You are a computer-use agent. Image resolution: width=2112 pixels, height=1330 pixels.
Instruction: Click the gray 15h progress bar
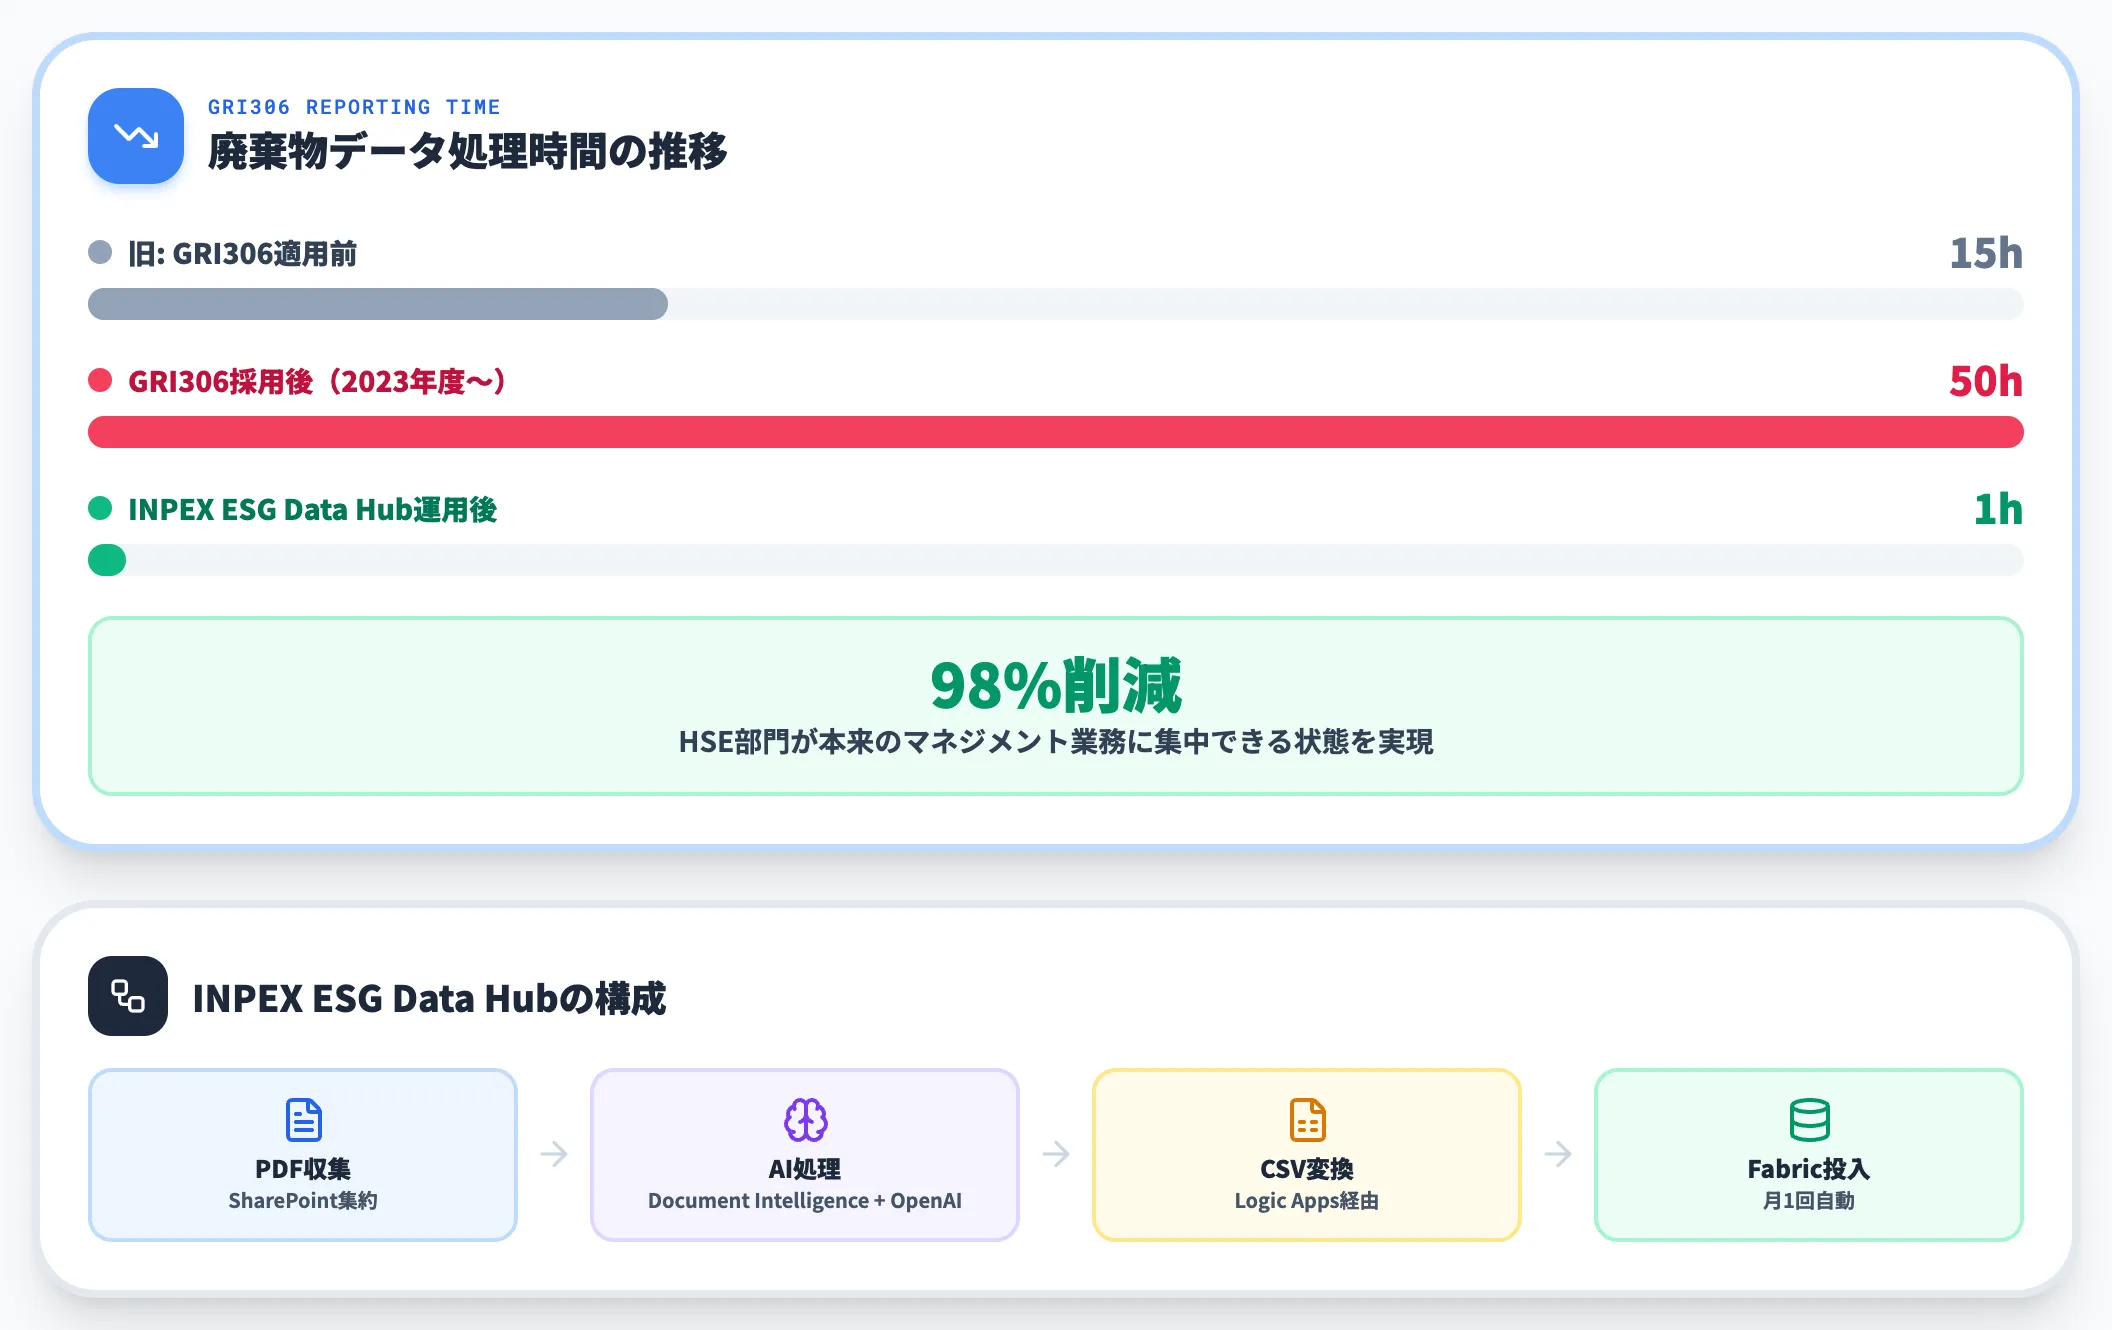(x=378, y=304)
